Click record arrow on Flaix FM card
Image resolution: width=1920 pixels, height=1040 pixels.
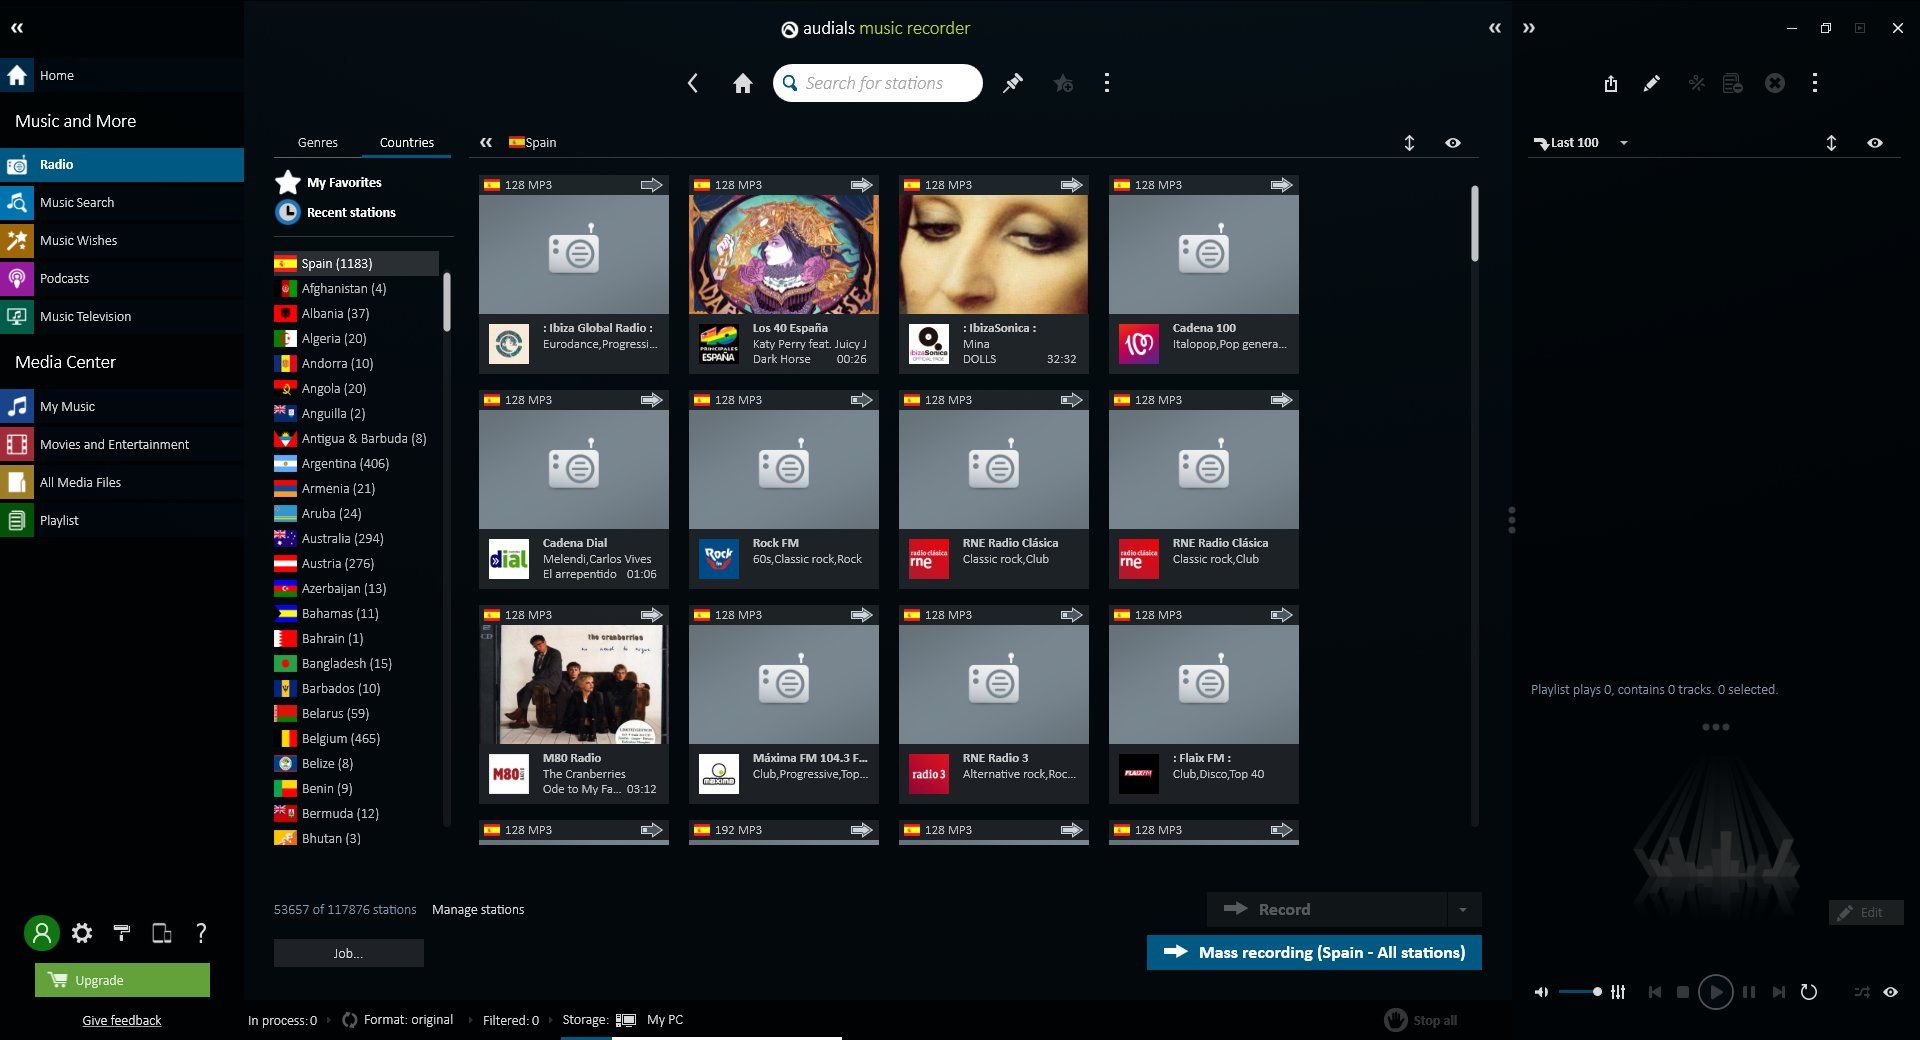1281,615
